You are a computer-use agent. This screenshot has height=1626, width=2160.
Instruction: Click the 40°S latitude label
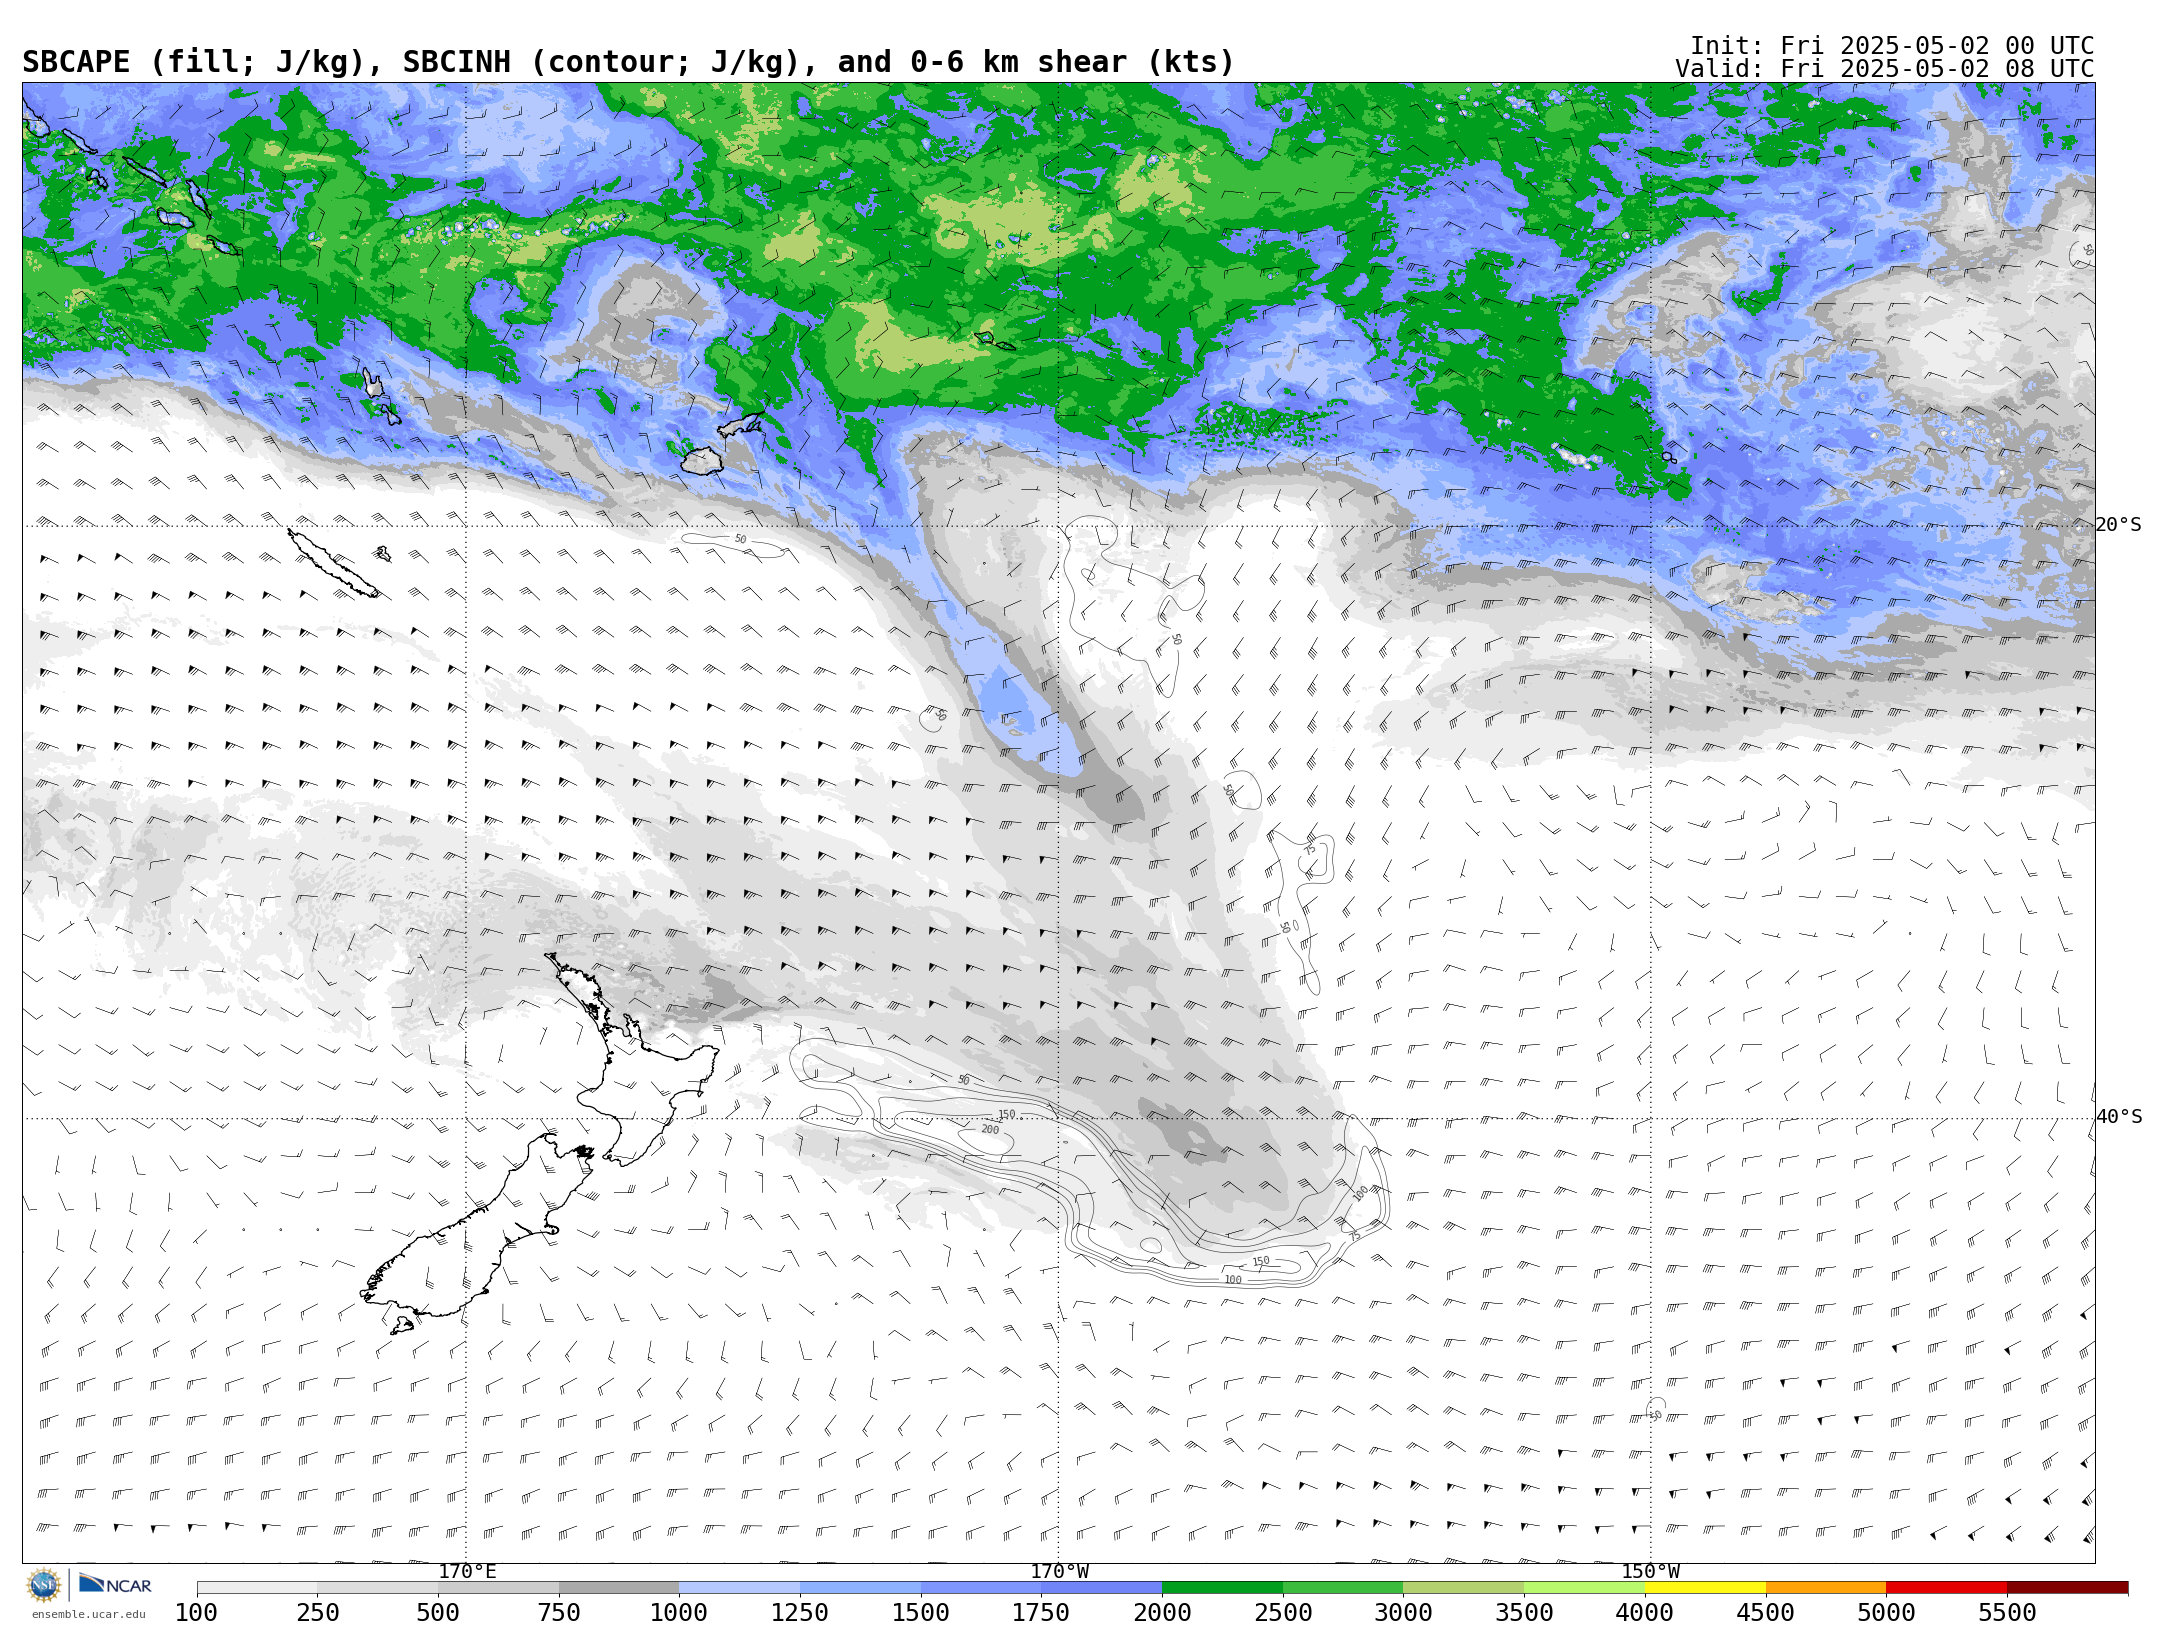2118,1117
